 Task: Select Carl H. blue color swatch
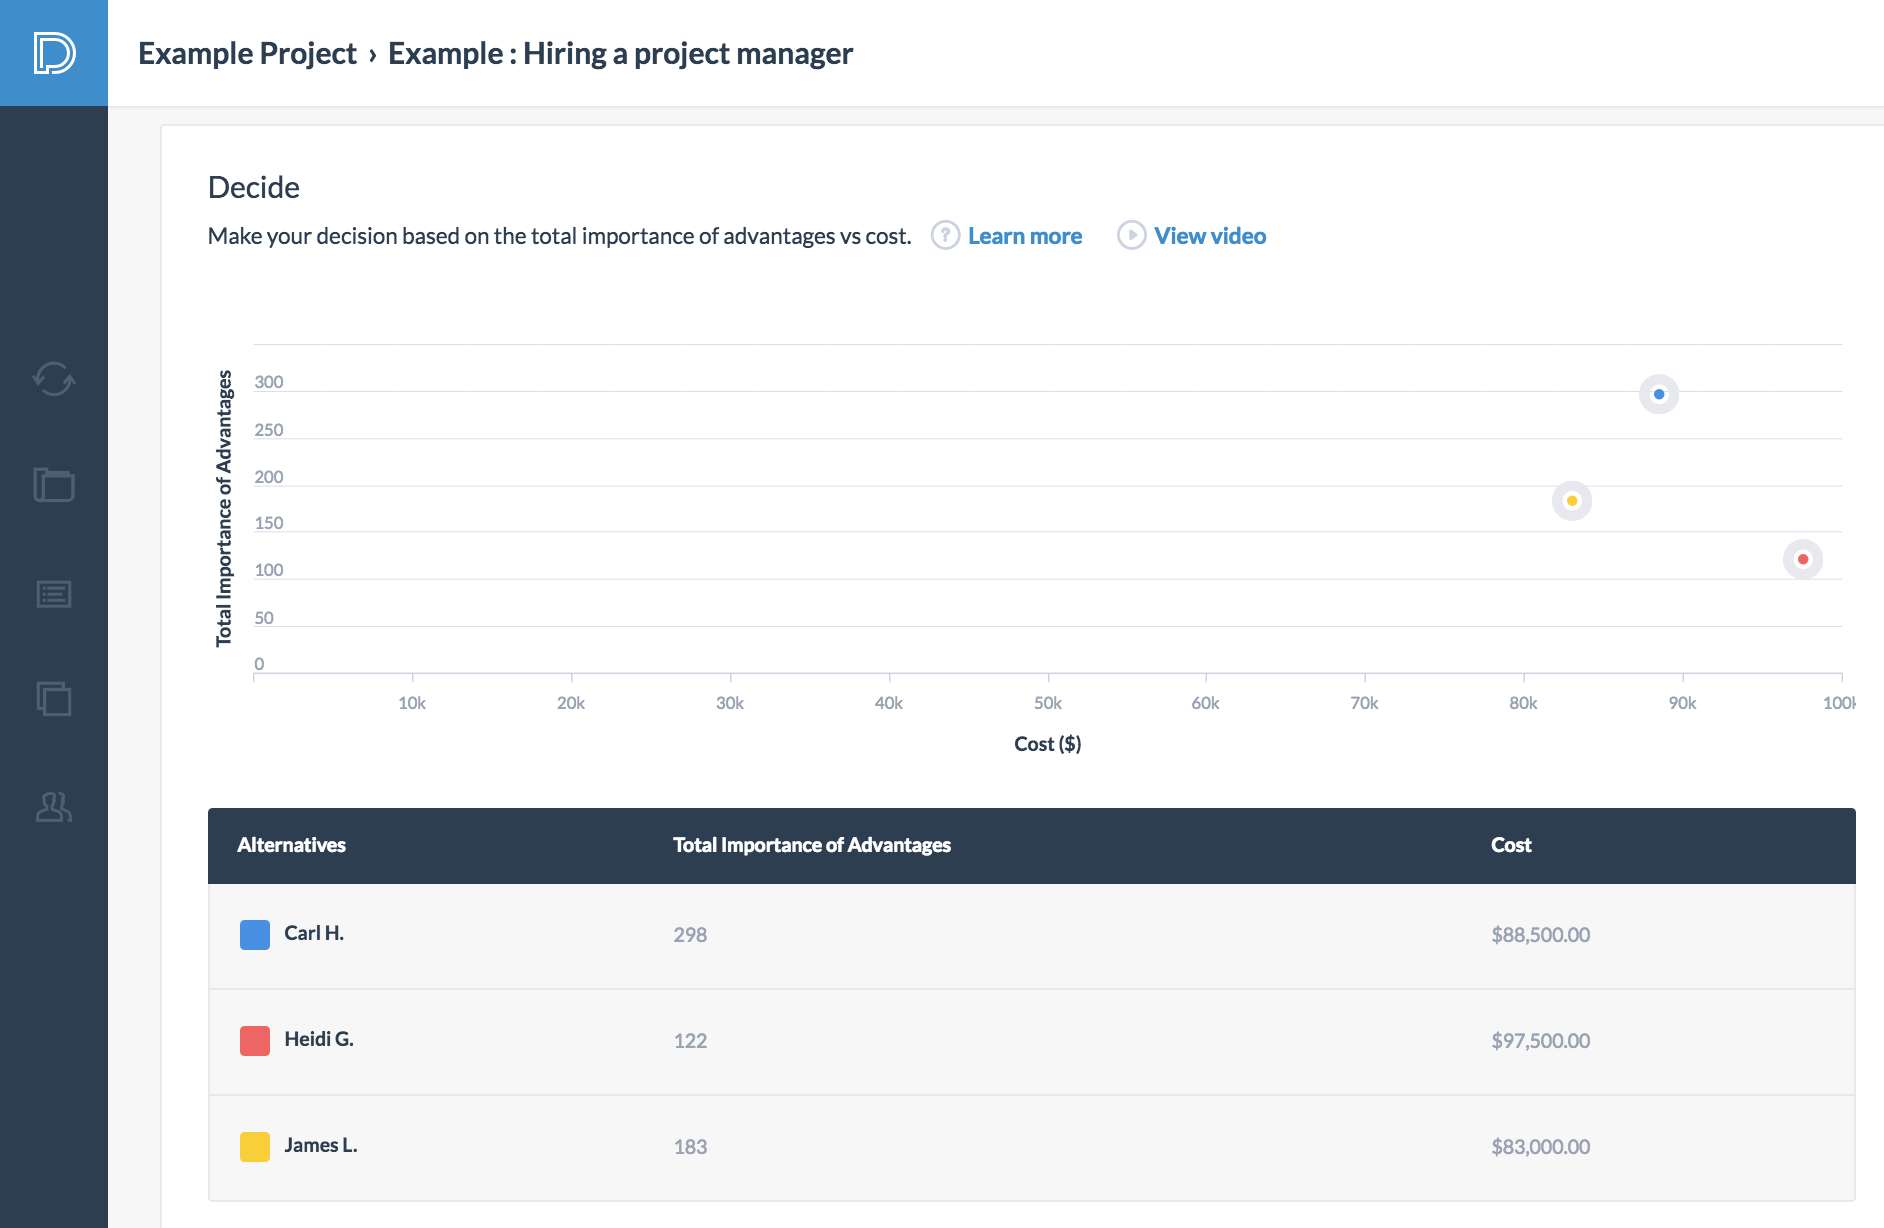[255, 935]
